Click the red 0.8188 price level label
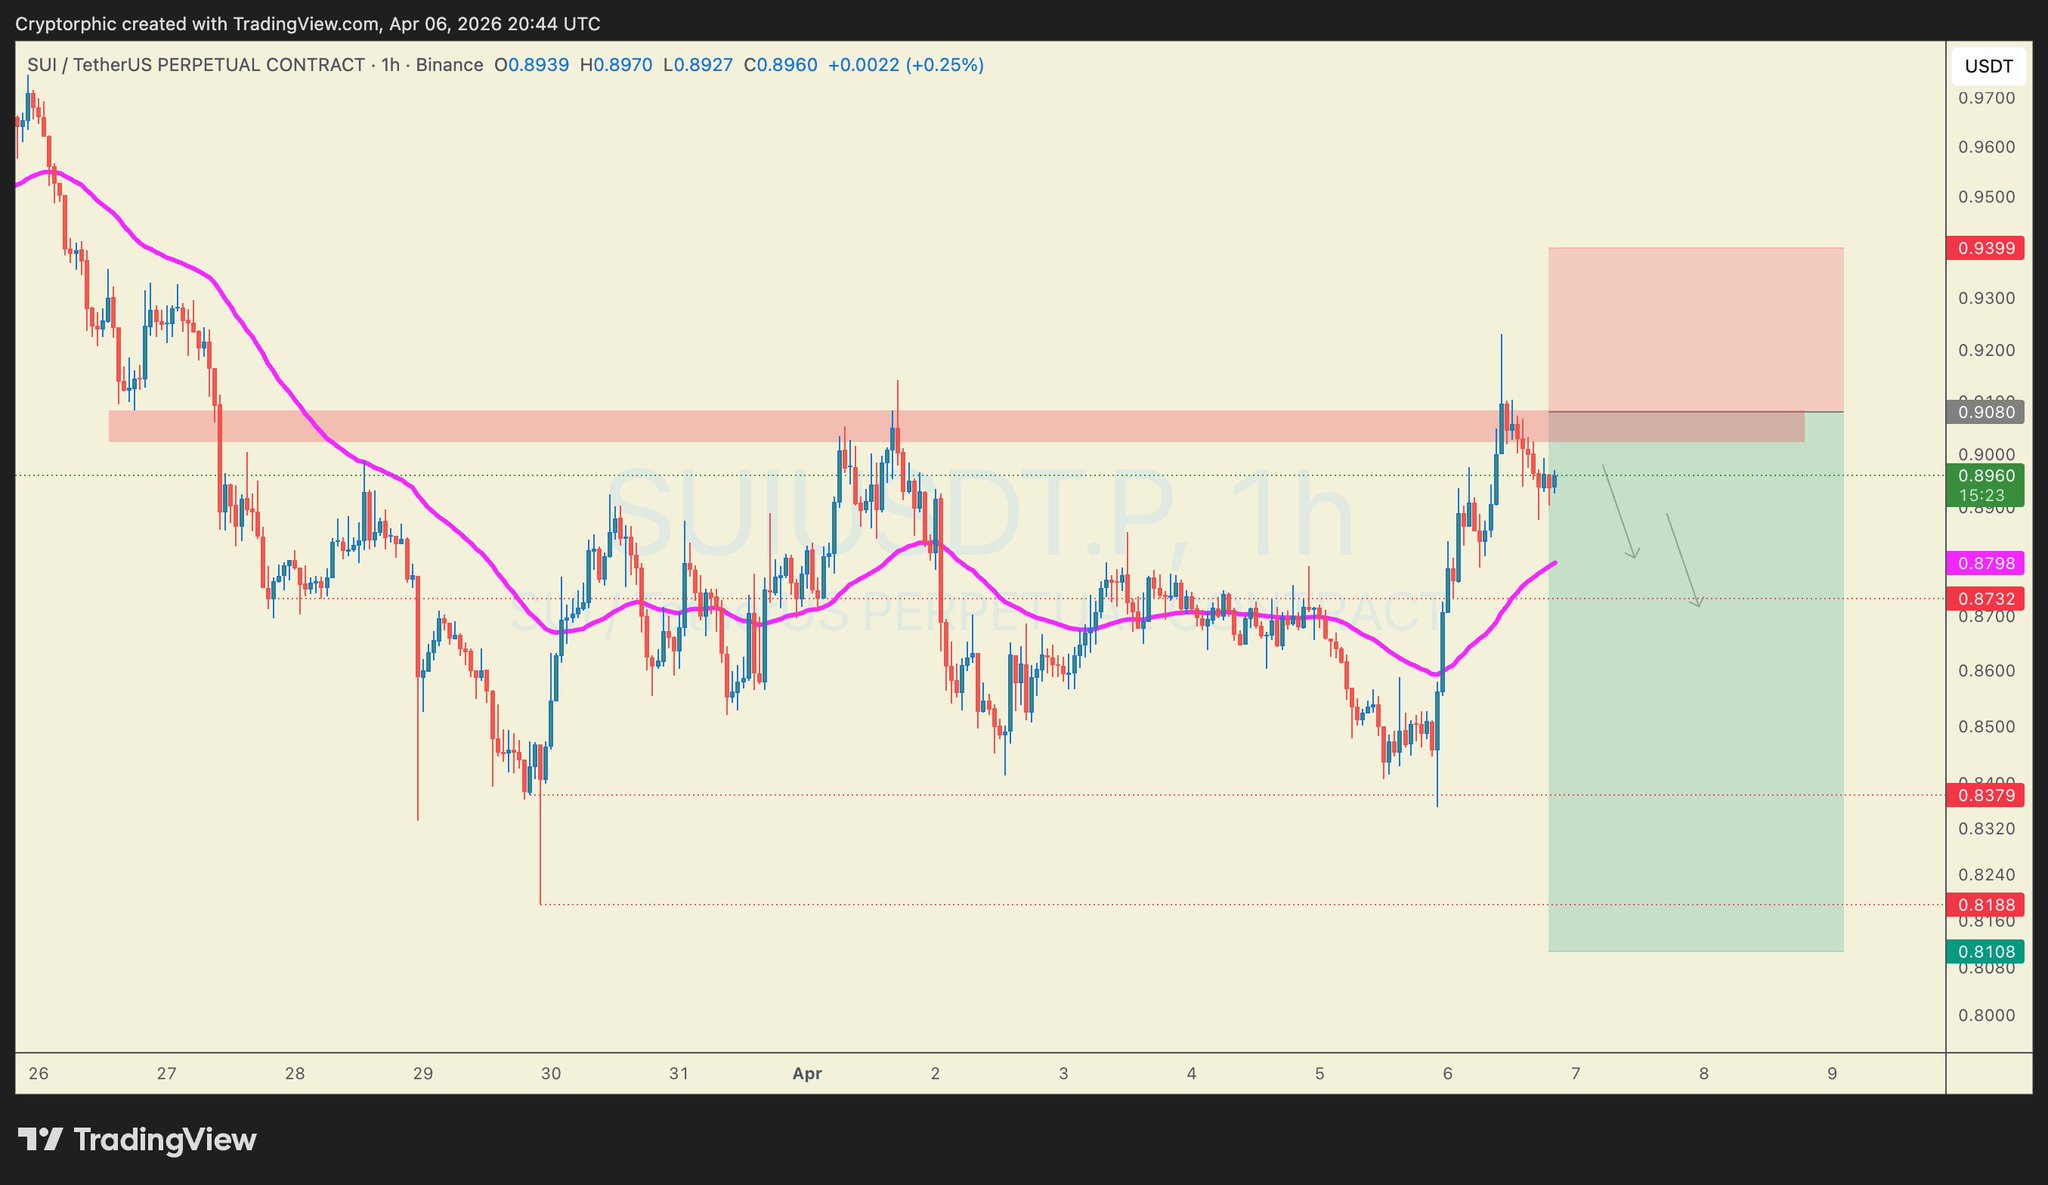This screenshot has width=2048, height=1185. click(1985, 905)
